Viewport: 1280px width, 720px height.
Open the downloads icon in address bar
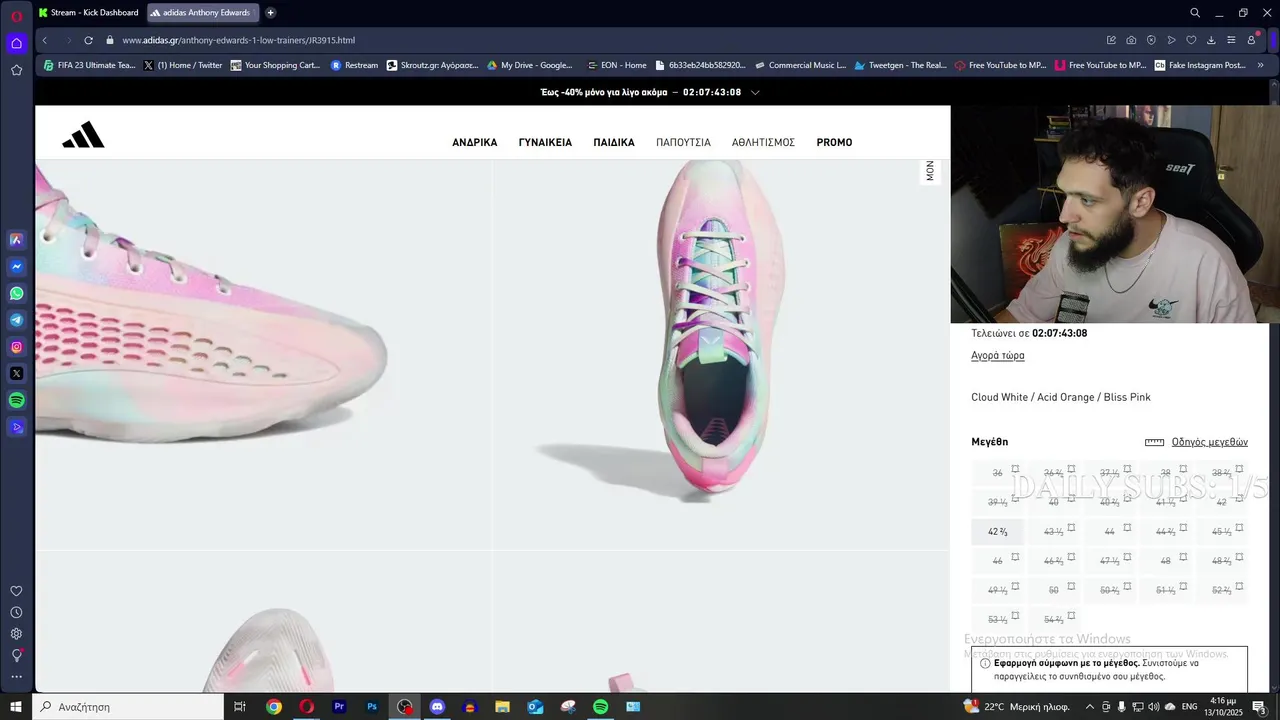(1211, 40)
